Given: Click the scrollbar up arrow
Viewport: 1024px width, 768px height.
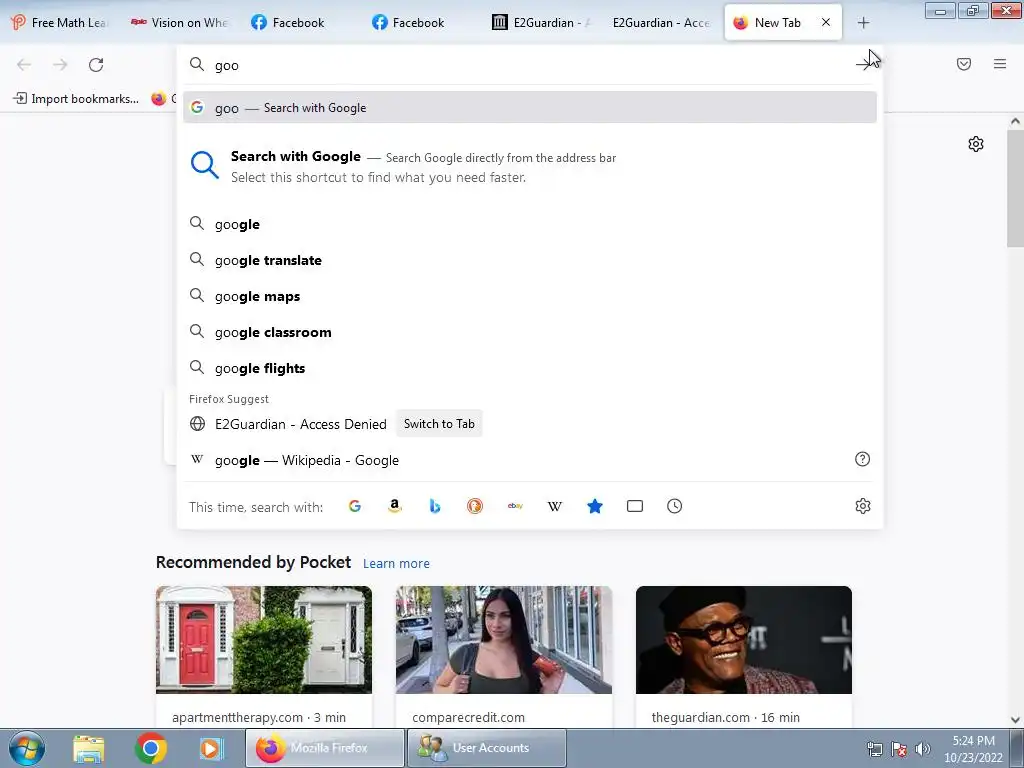Looking at the screenshot, I should (1015, 121).
